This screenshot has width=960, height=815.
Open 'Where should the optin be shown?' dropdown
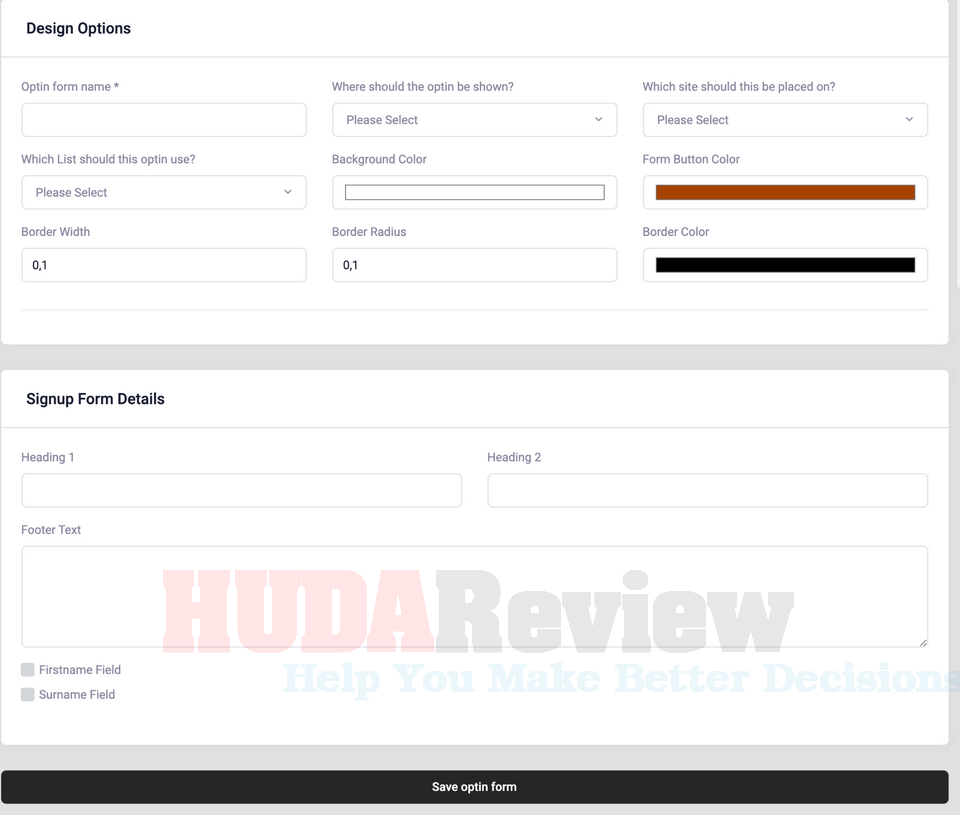click(474, 119)
